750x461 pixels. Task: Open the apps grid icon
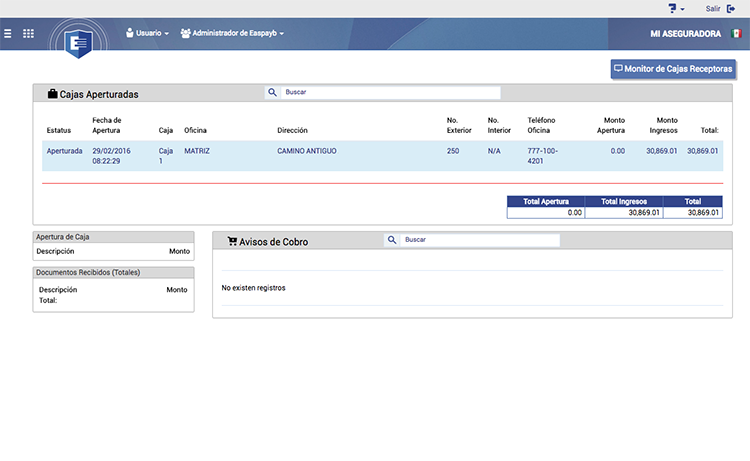tap(28, 33)
